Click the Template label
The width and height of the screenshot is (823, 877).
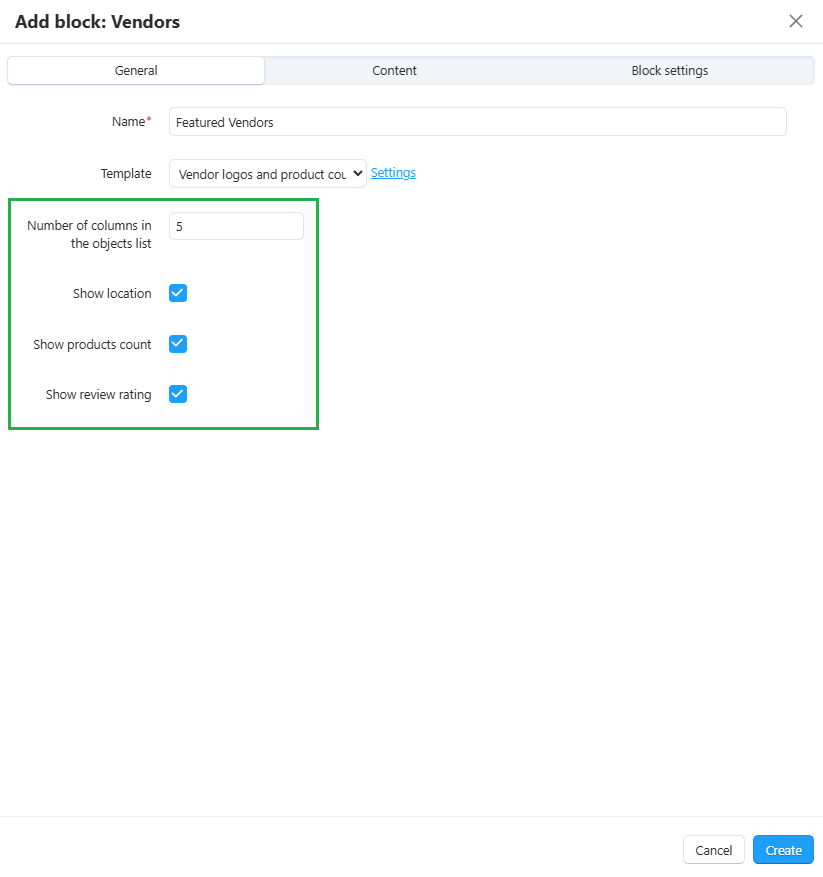[126, 173]
